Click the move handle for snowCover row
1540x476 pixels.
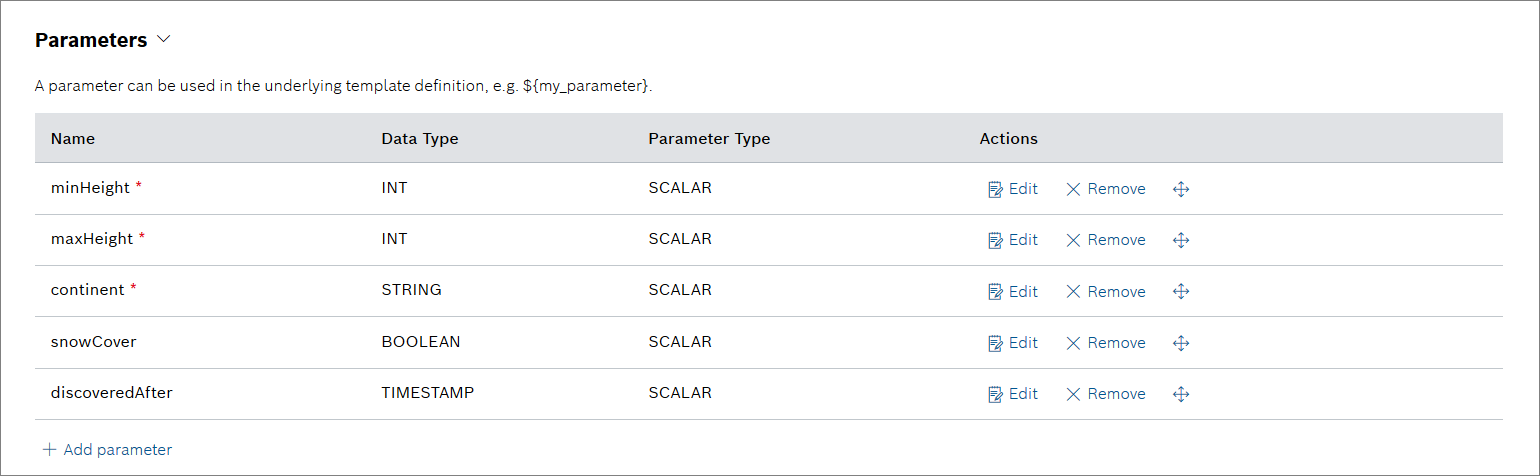pos(1180,343)
